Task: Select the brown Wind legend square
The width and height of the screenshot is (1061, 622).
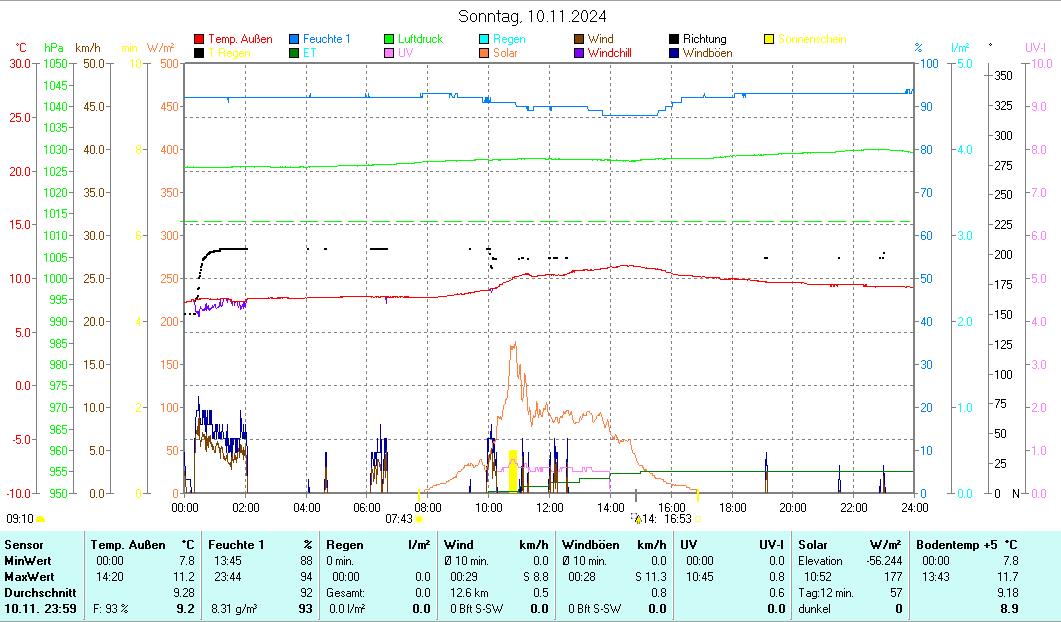Action: click(x=580, y=39)
